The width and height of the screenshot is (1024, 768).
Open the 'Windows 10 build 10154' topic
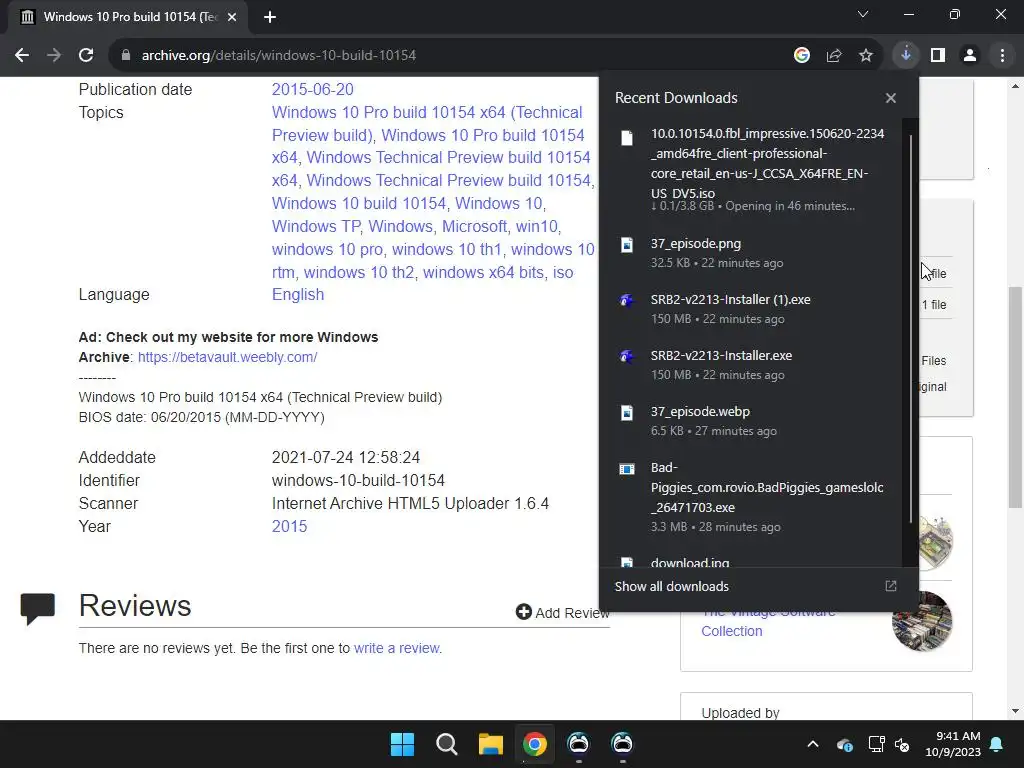pos(359,204)
